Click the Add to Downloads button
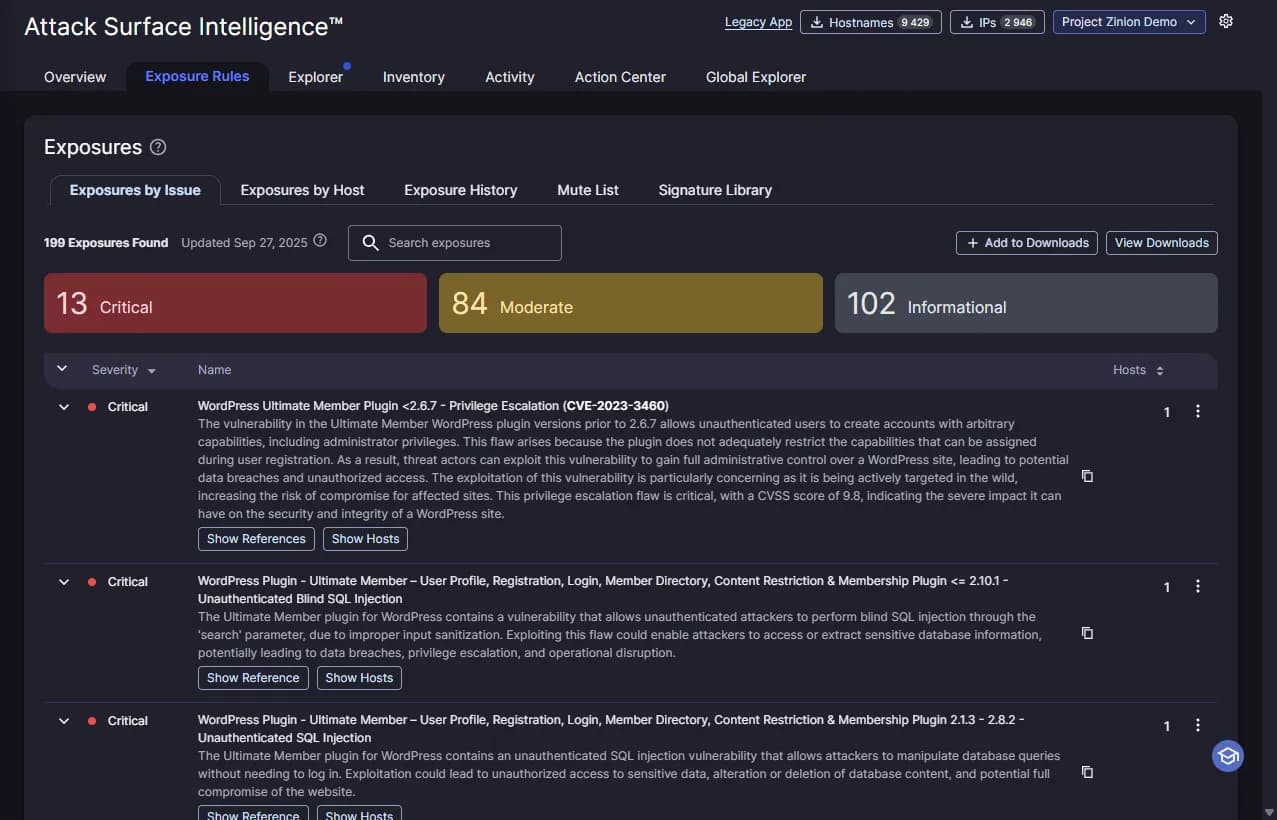Screen dimensions: 1277x820 point(1027,243)
